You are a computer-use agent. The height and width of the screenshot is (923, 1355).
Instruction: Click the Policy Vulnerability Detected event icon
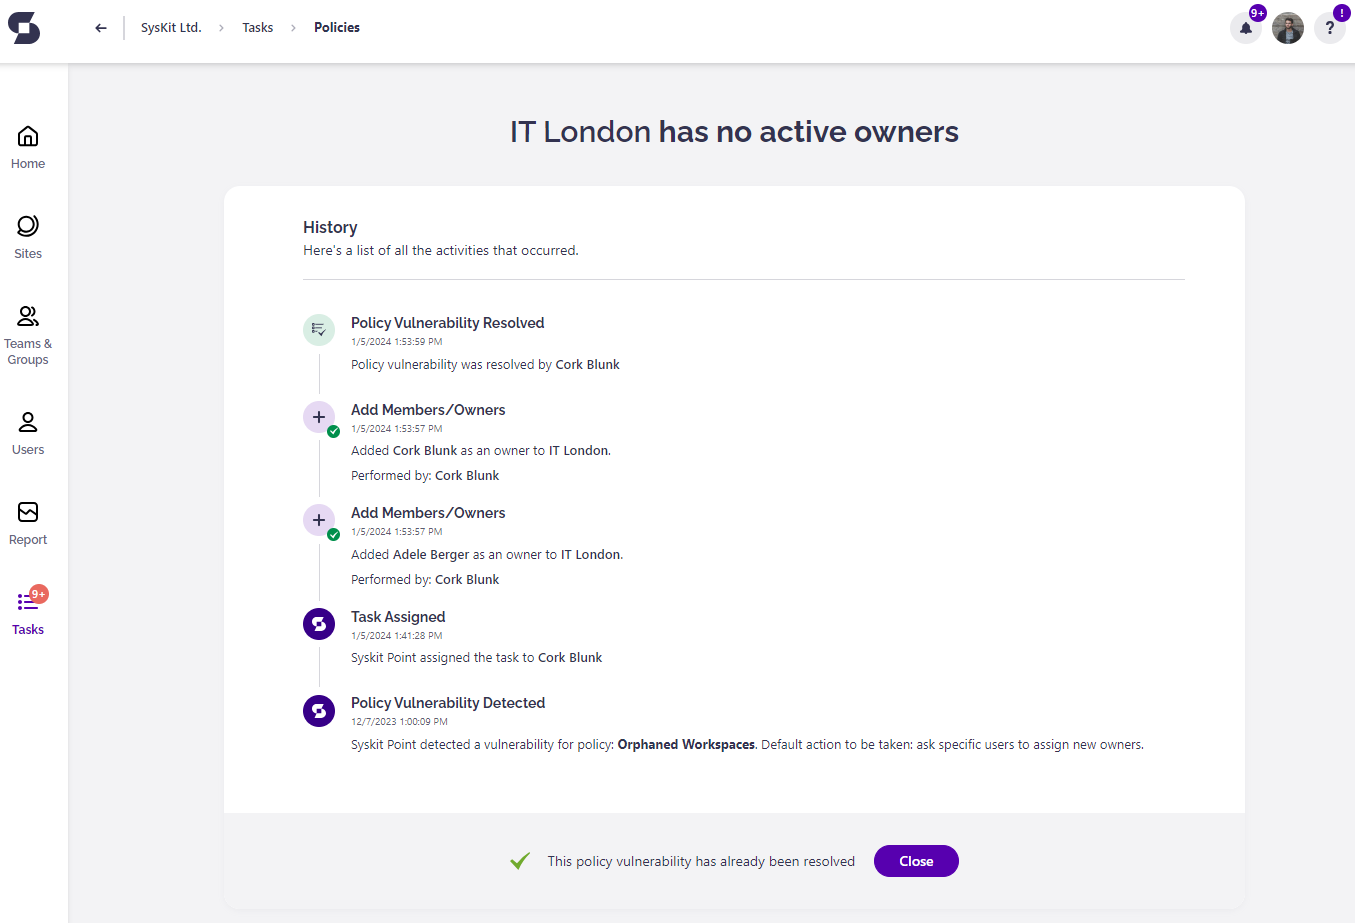[319, 710]
